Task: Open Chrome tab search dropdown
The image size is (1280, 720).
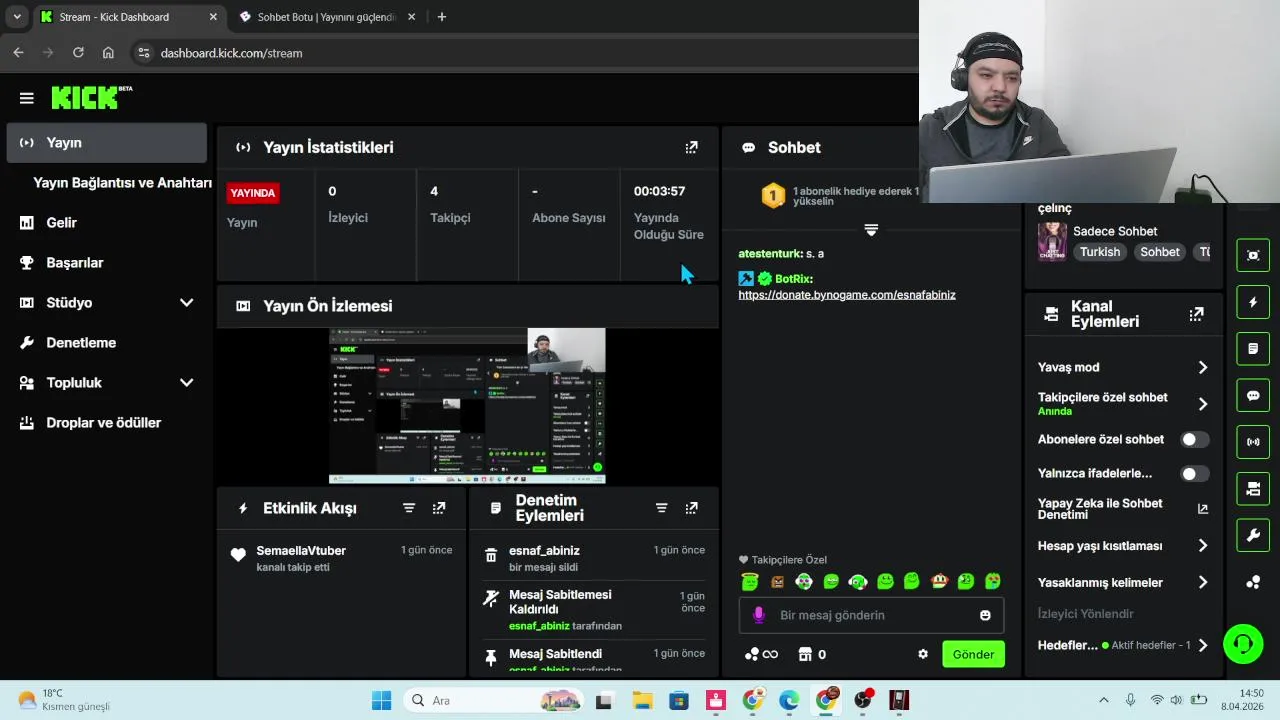Action: [16, 17]
